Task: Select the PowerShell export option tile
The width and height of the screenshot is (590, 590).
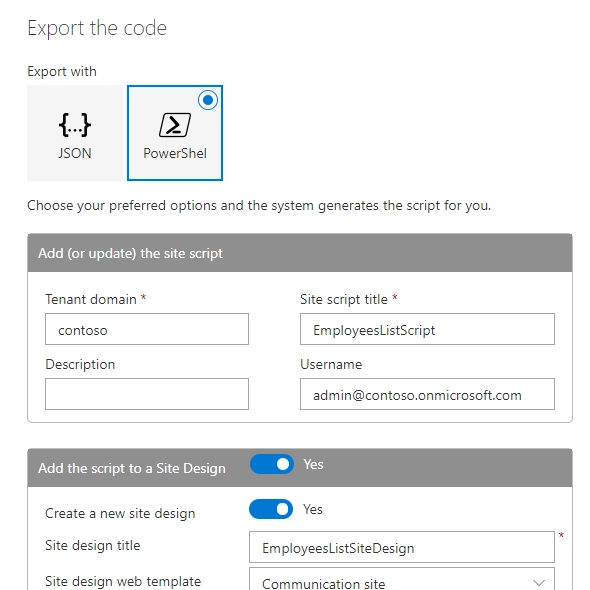Action: click(x=175, y=133)
